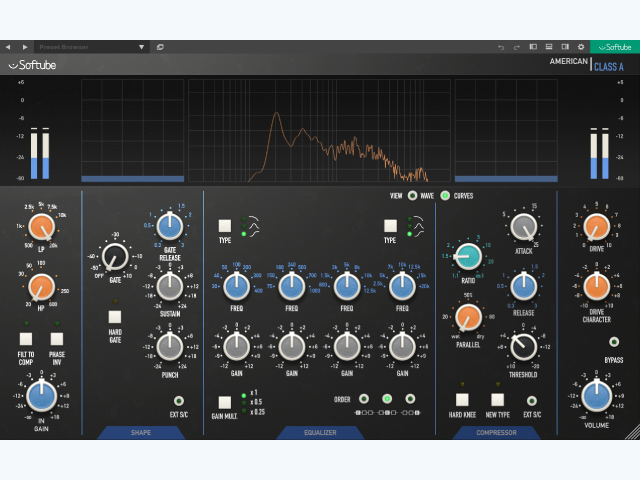Click the high-mid FREQ knob at 5k
This screenshot has height=480, width=640.
click(347, 287)
